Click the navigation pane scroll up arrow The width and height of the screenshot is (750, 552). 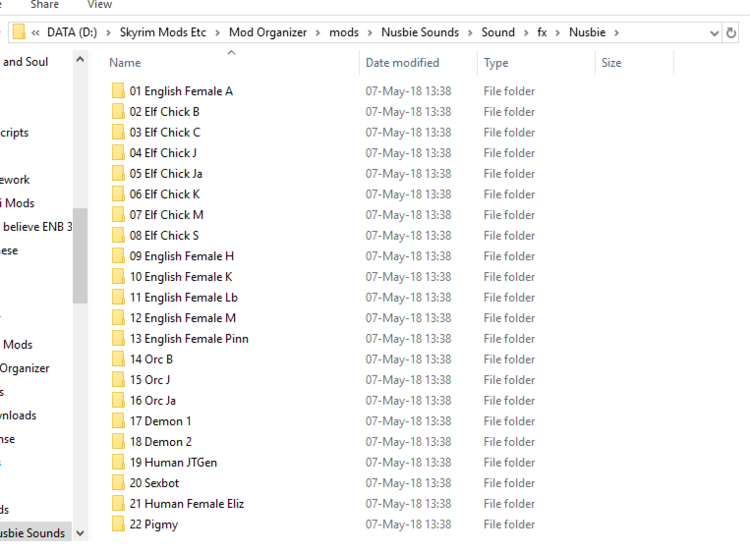pos(80,60)
